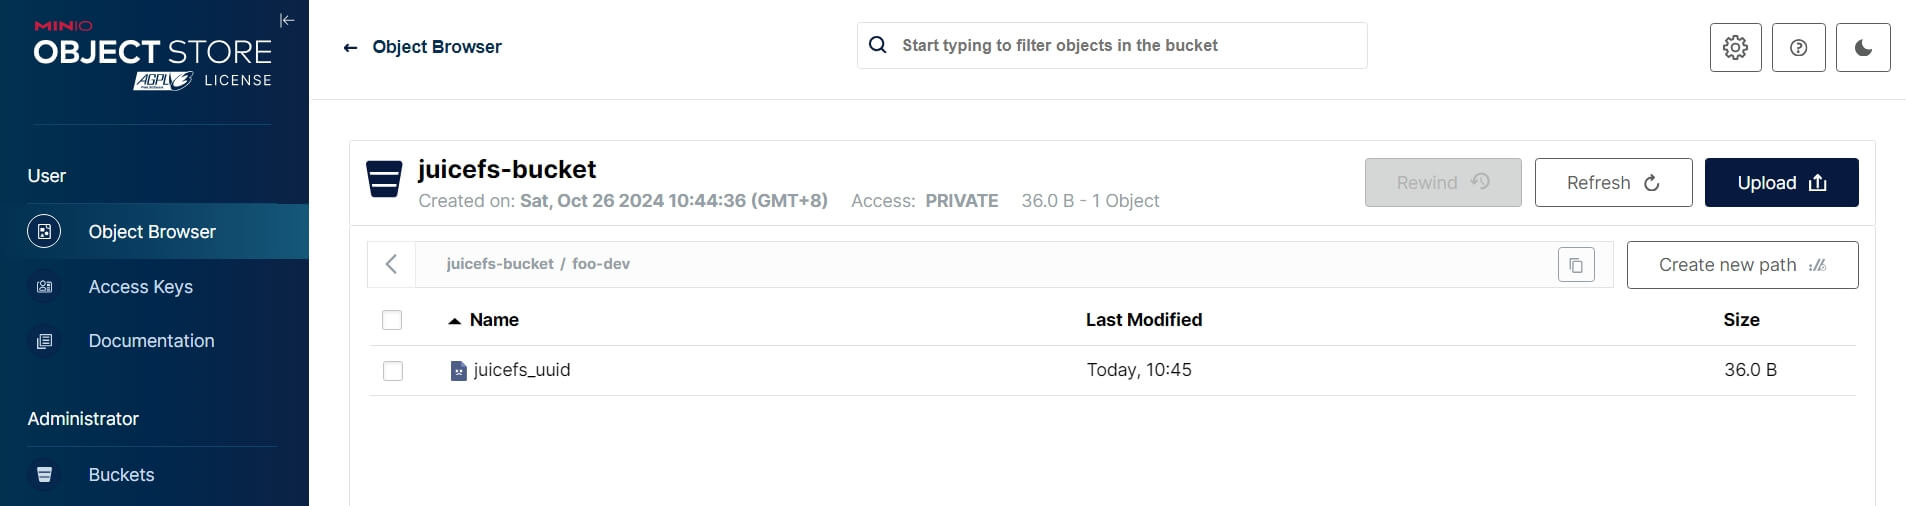Image resolution: width=1906 pixels, height=506 pixels.
Task: Open Buckets in Administrator section
Action: [121, 475]
